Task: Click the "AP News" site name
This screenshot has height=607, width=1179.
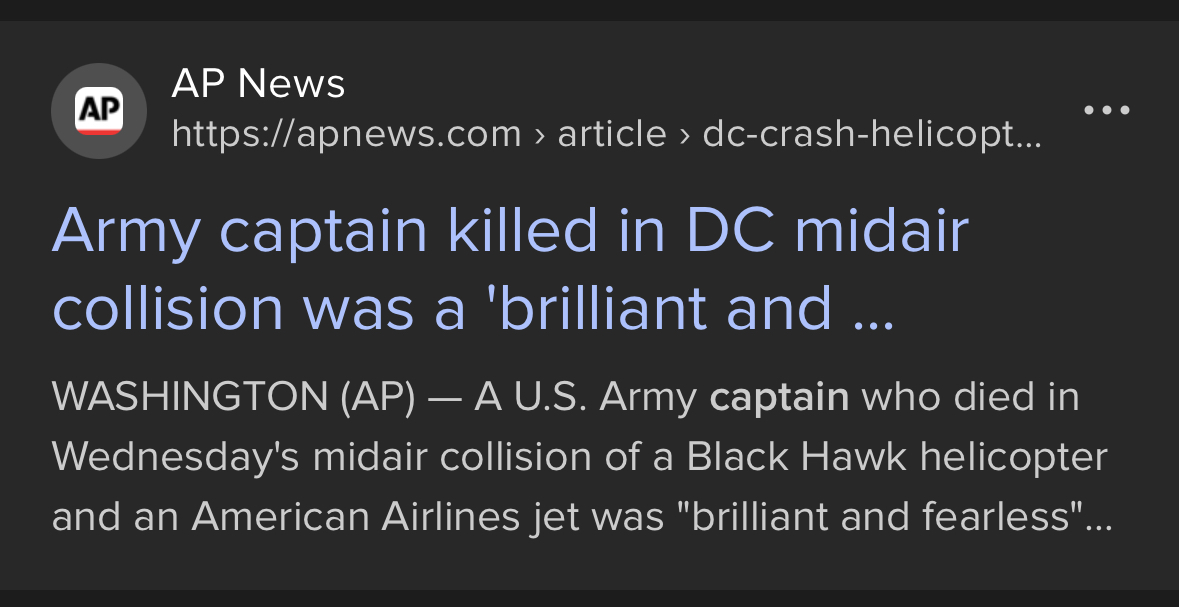Action: click(x=258, y=84)
